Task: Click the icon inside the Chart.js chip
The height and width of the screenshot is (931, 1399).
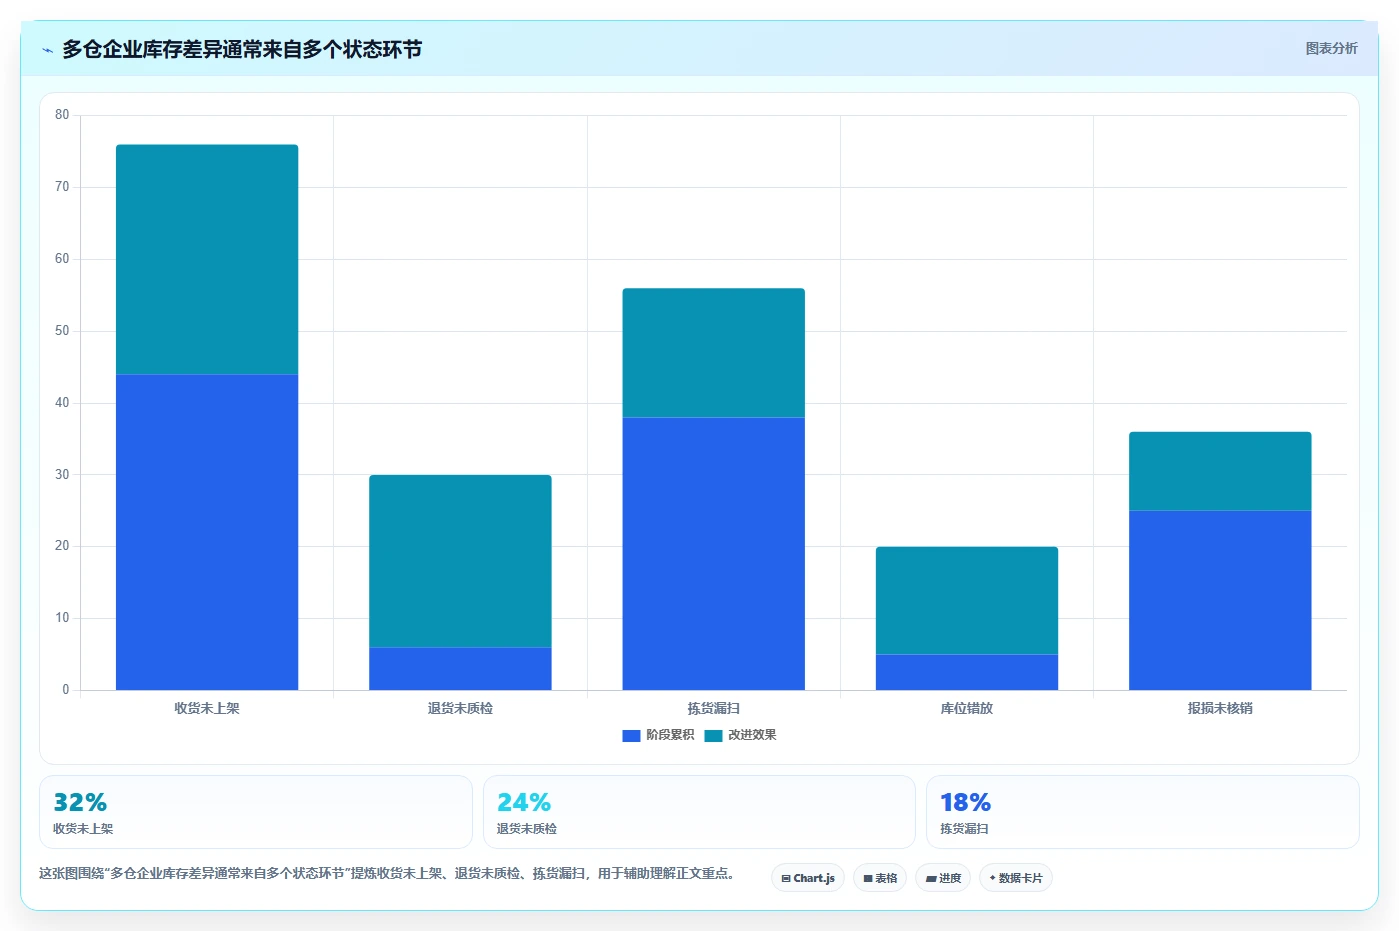Action: (786, 879)
